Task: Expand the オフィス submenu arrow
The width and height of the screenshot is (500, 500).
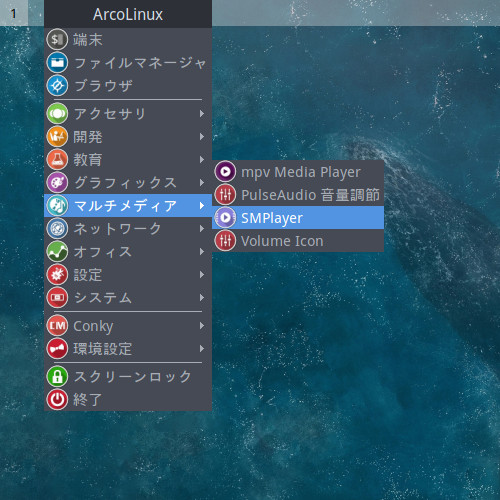Action: [202, 252]
